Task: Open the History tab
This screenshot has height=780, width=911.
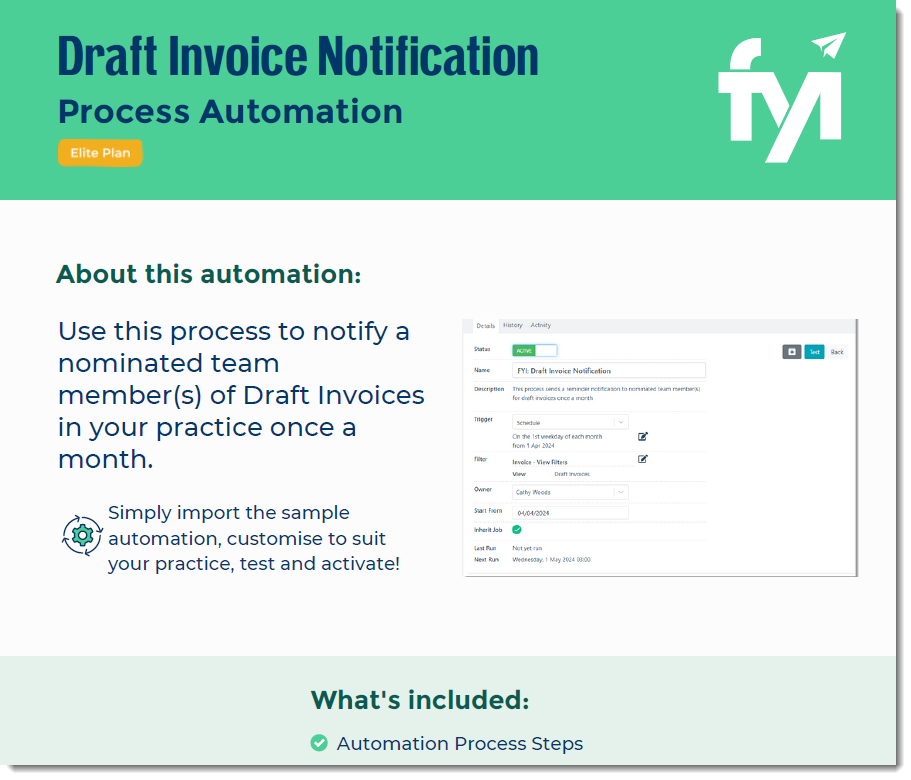Action: [512, 326]
